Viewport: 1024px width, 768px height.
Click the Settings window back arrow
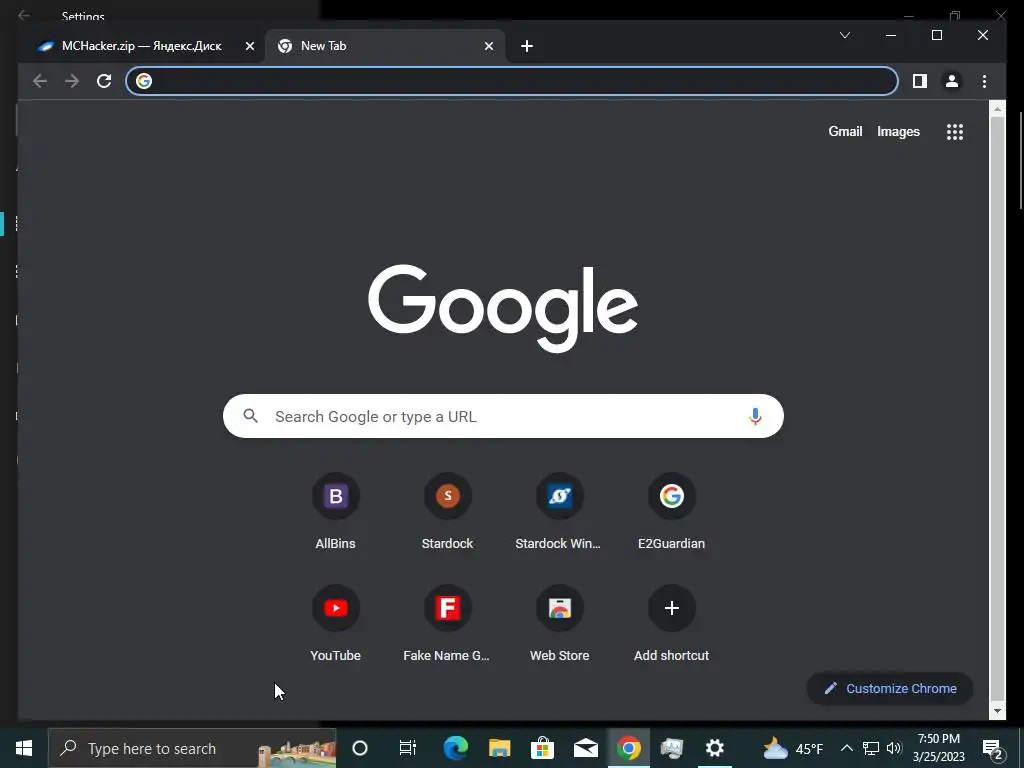[x=24, y=14]
